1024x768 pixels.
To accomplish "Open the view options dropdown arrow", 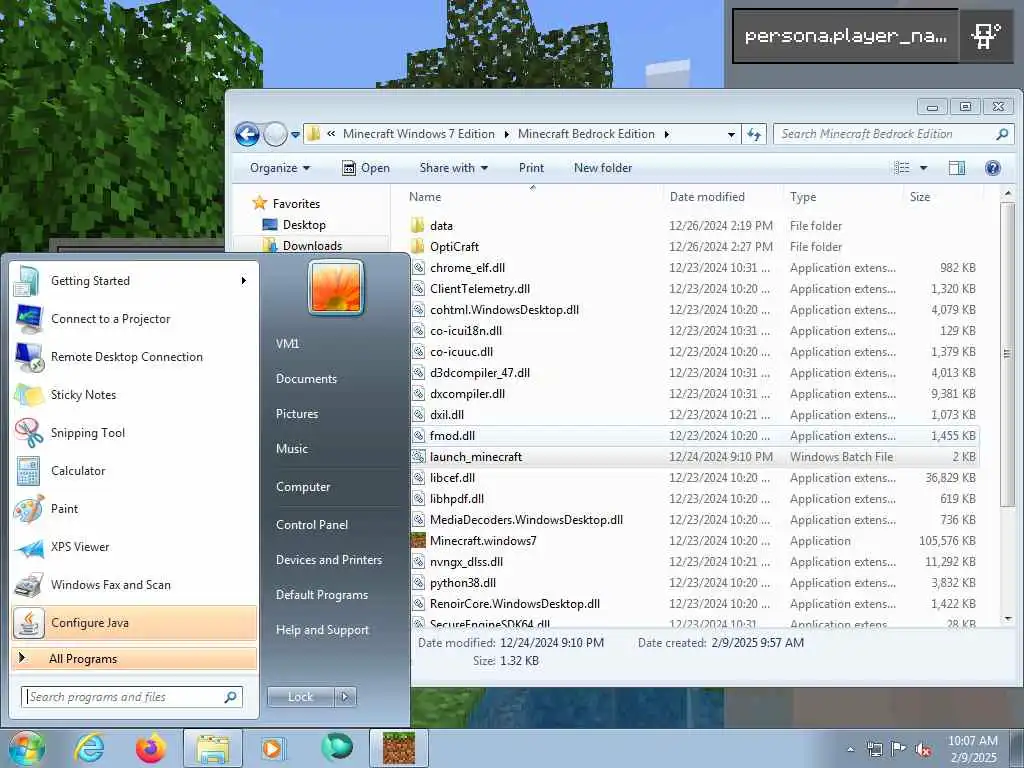I will [x=923, y=168].
